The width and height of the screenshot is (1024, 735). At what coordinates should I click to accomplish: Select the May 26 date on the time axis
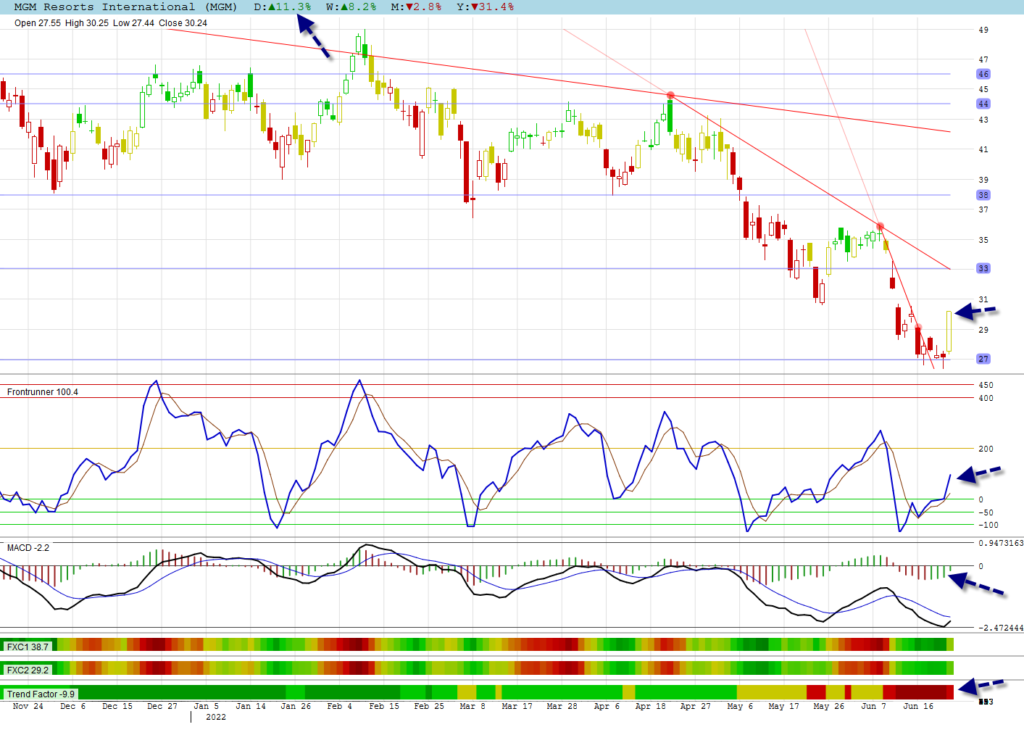click(829, 706)
